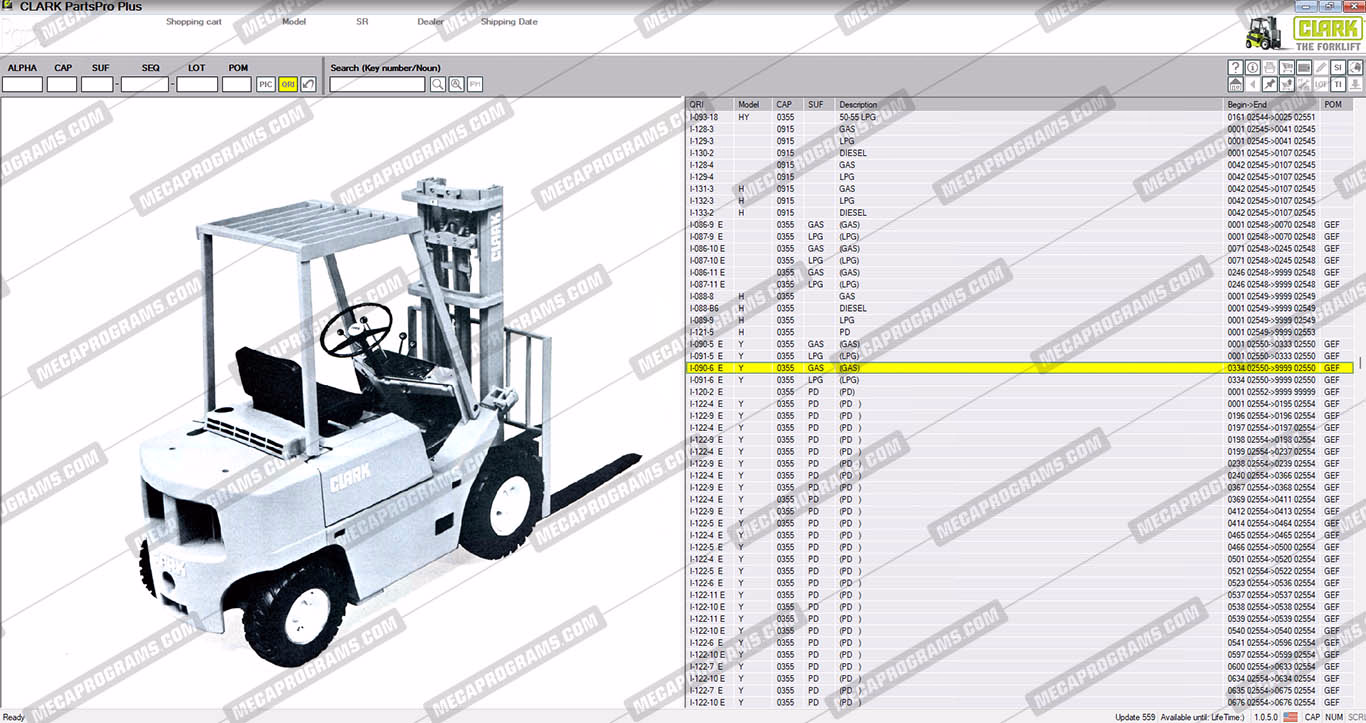Click the undo arrow beside QRI

point(309,85)
